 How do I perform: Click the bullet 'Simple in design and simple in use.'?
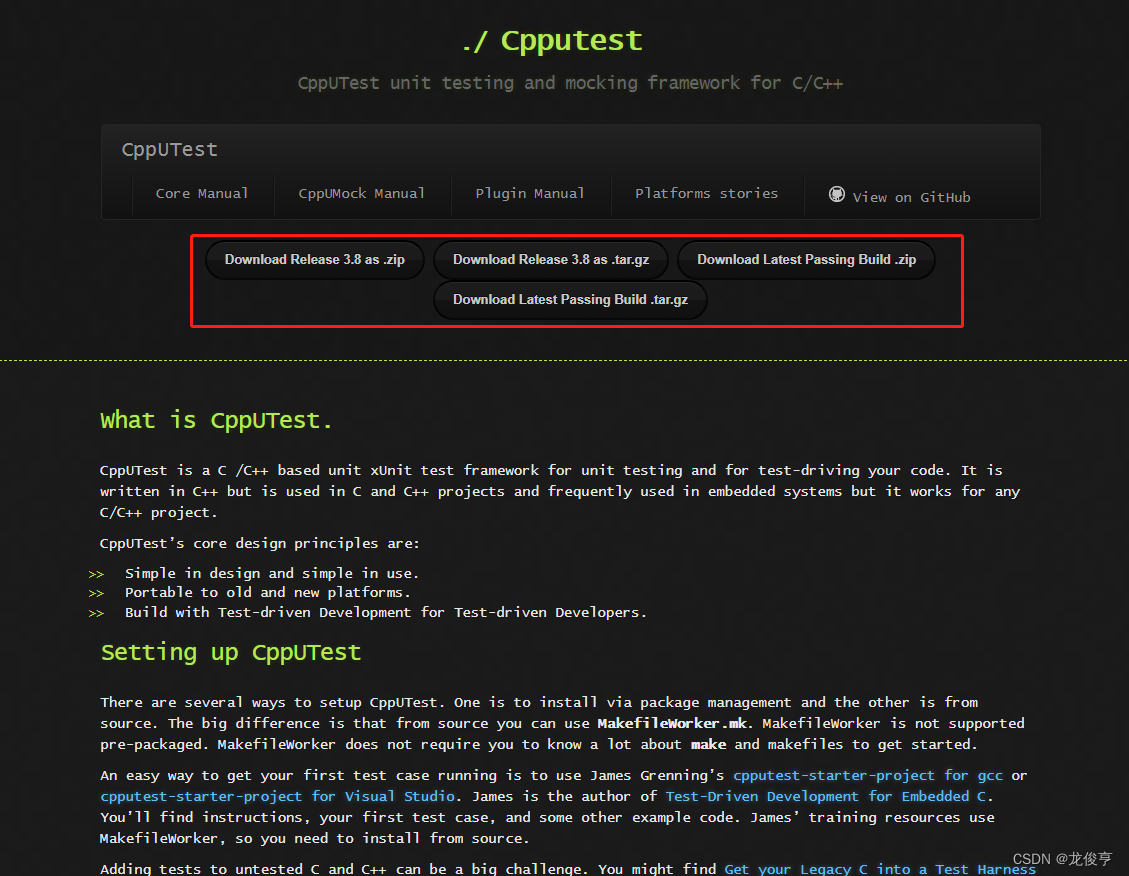click(271, 574)
